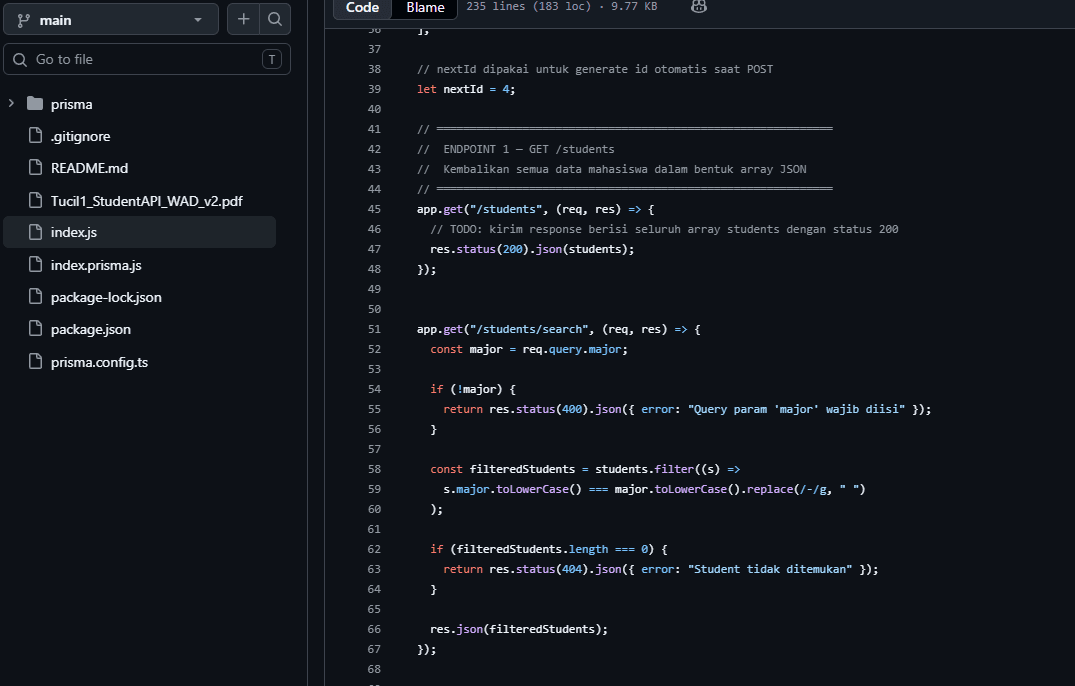Click the folder icon beside prisma
1075x686 pixels.
point(35,103)
